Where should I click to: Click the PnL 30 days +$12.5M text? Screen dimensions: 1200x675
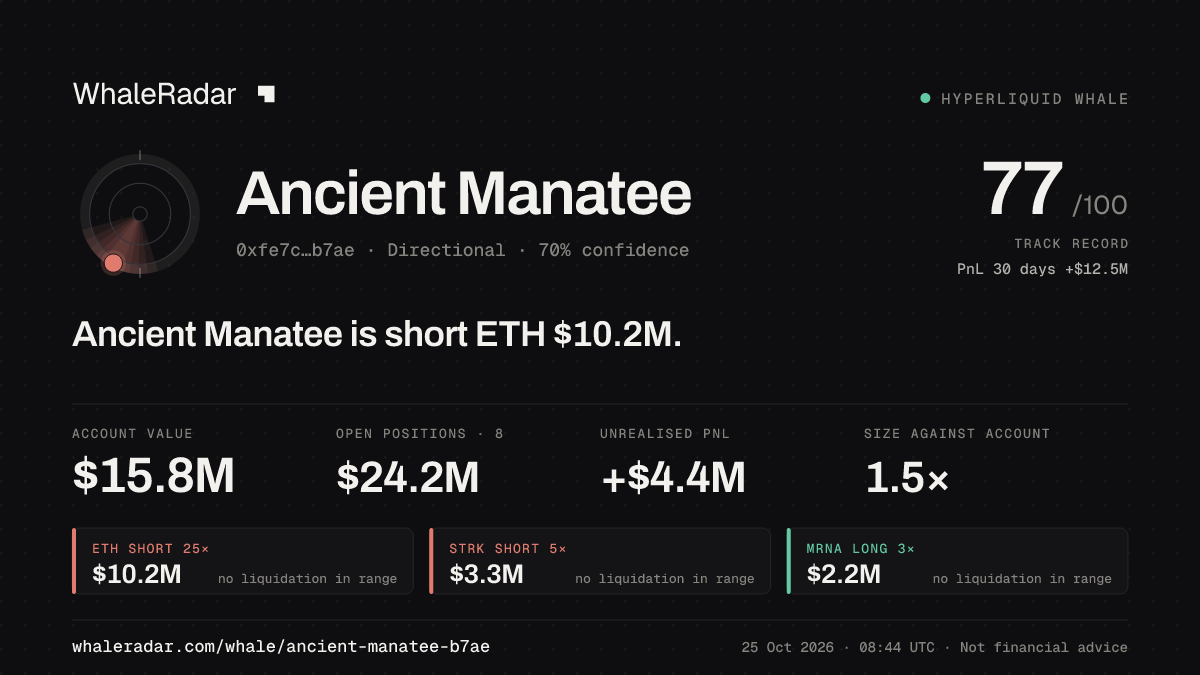(x=1042, y=269)
